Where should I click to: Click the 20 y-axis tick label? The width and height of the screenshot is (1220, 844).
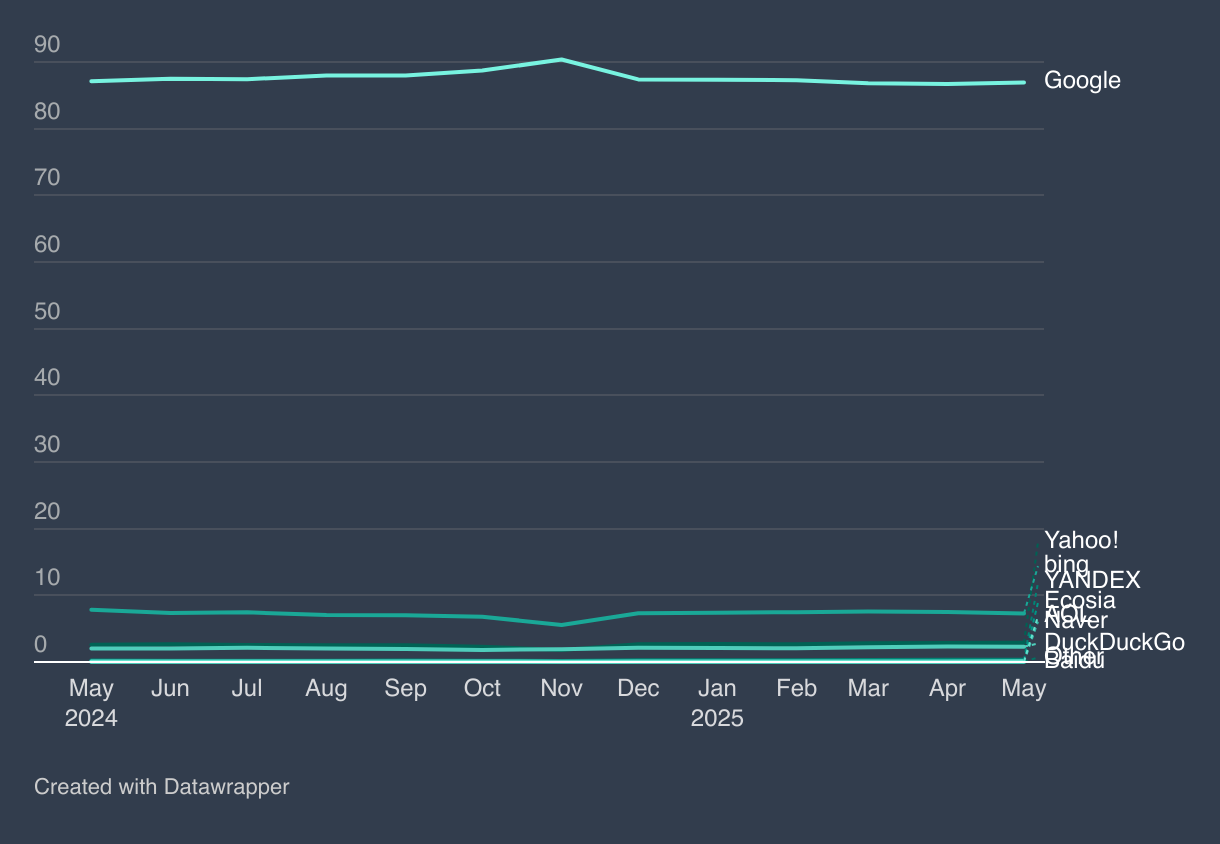(x=47, y=512)
